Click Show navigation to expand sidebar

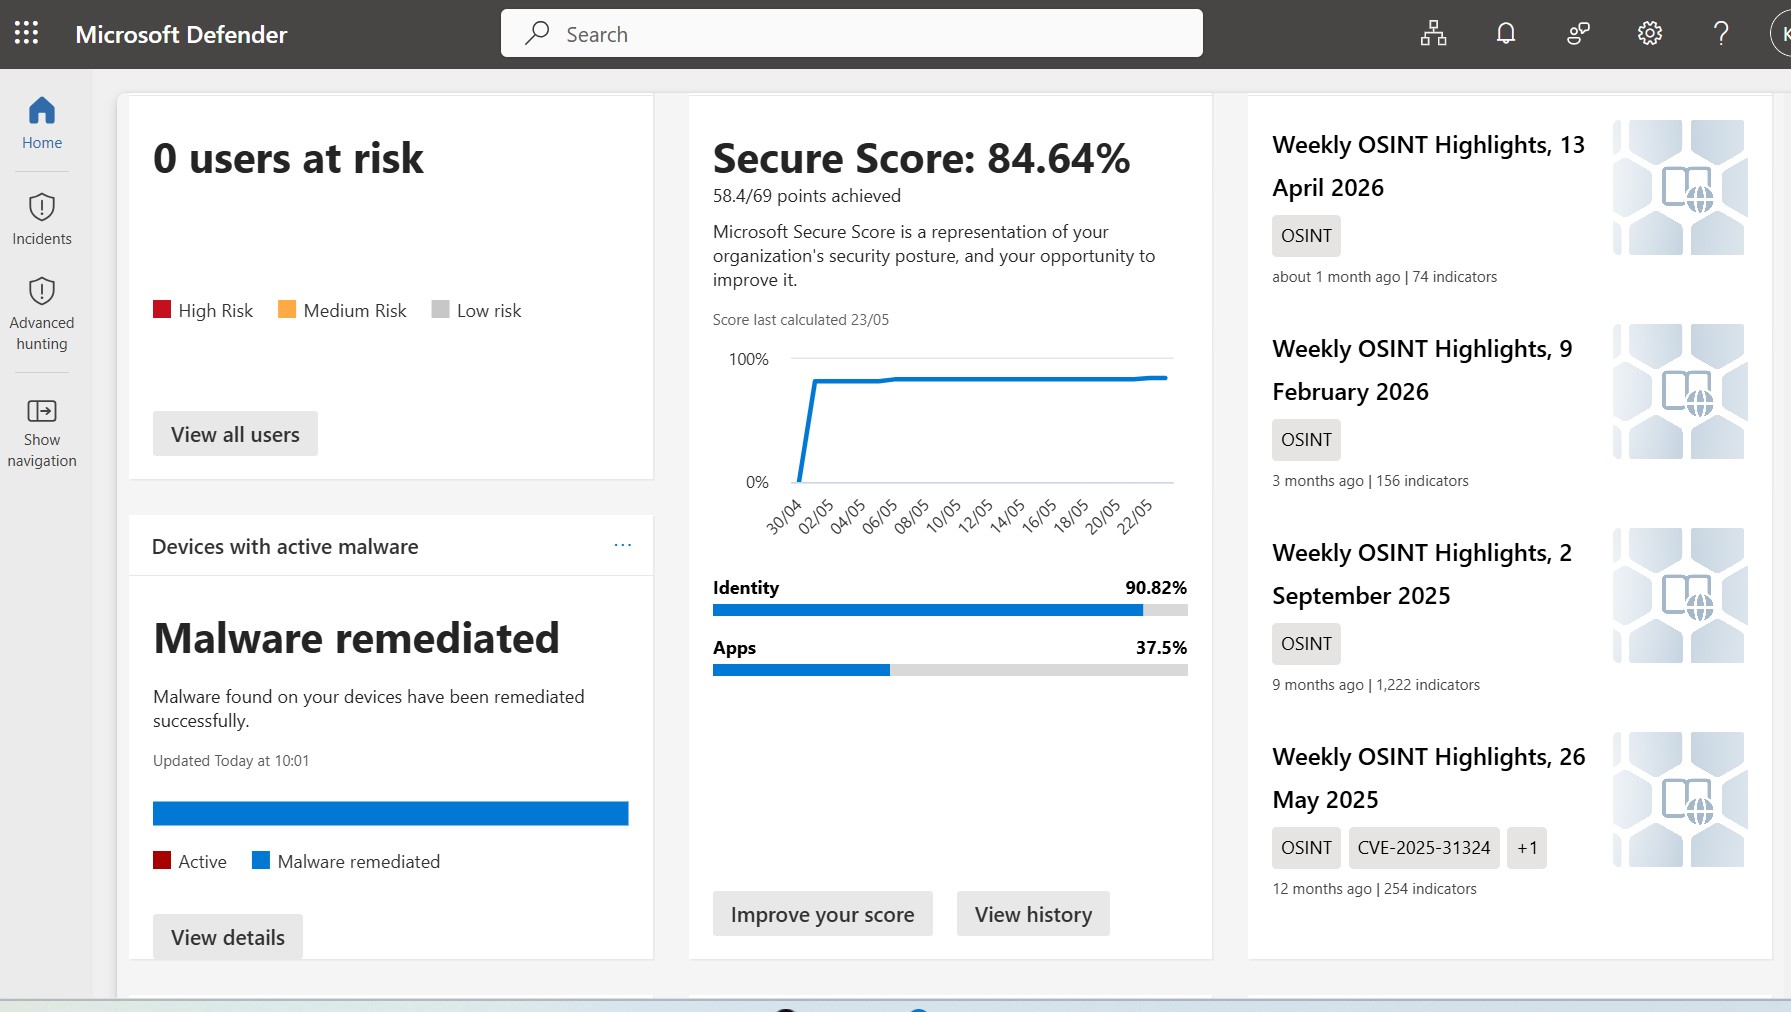(42, 433)
